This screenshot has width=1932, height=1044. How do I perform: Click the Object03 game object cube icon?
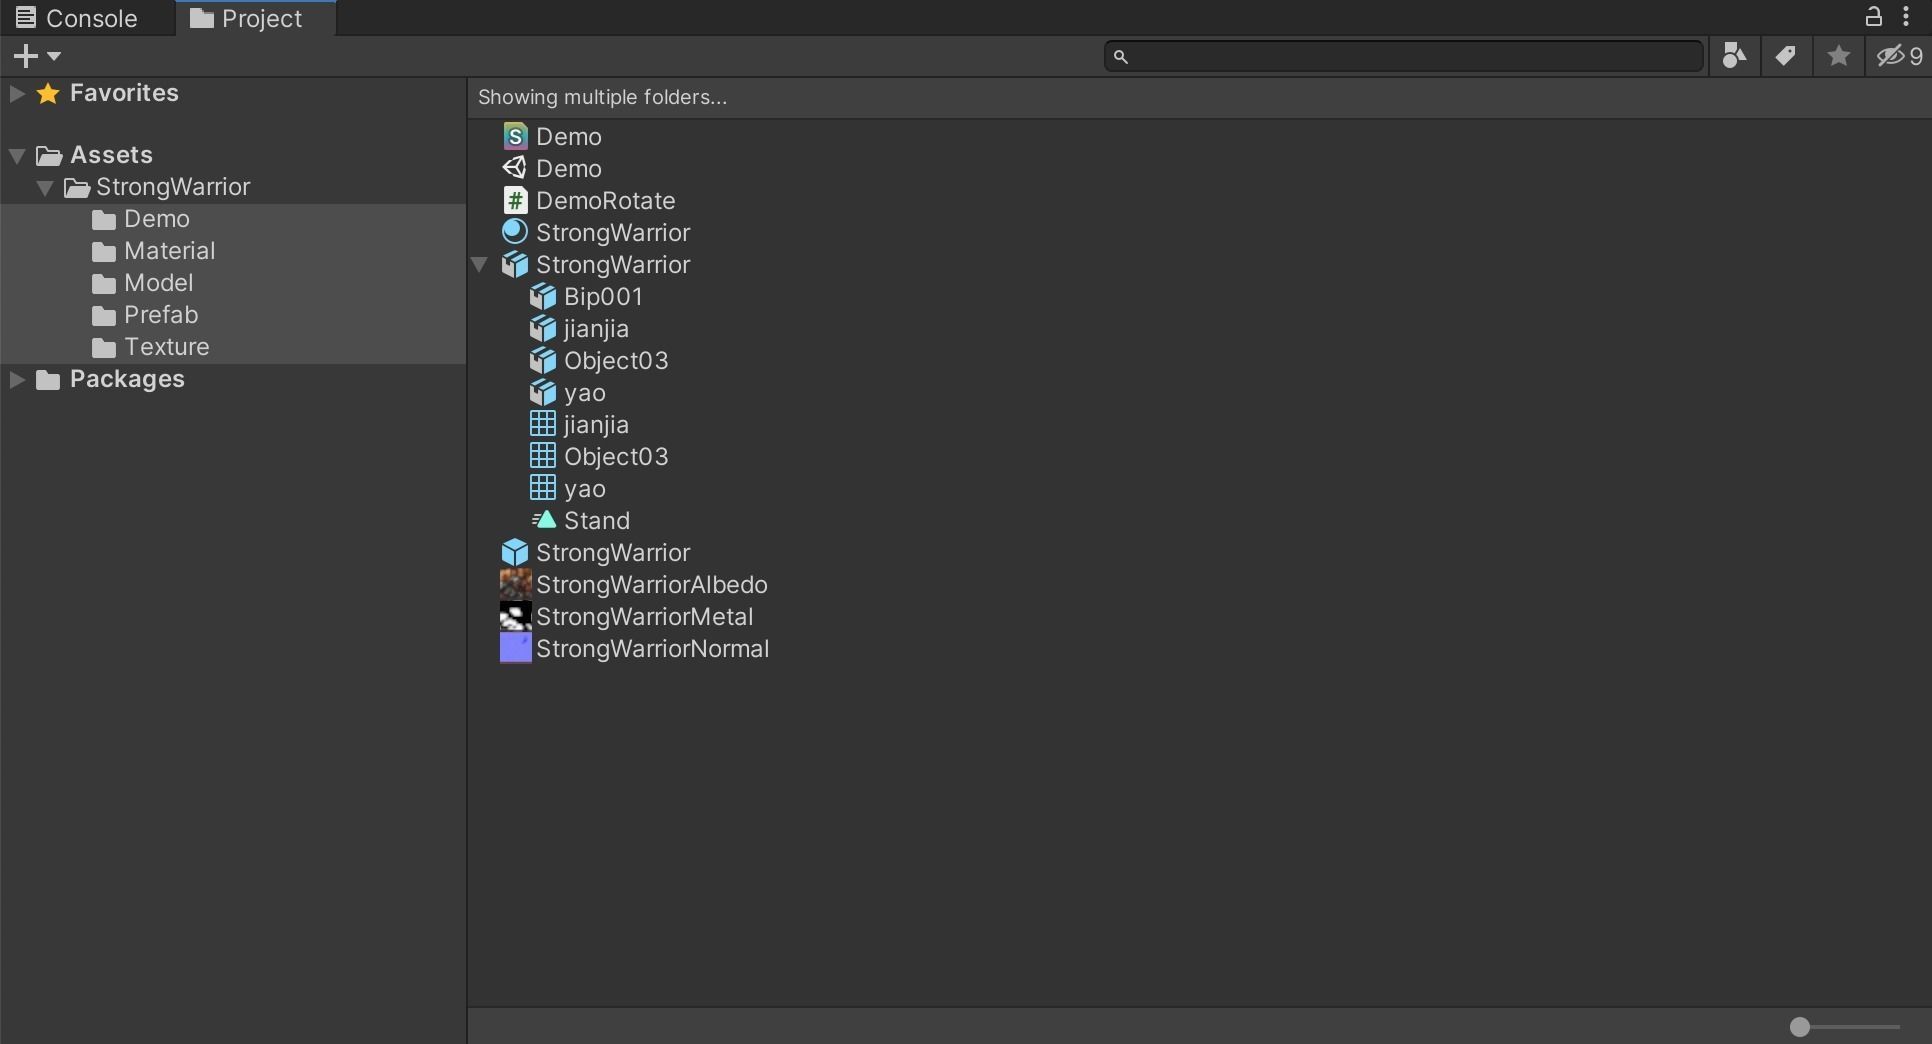tap(543, 361)
